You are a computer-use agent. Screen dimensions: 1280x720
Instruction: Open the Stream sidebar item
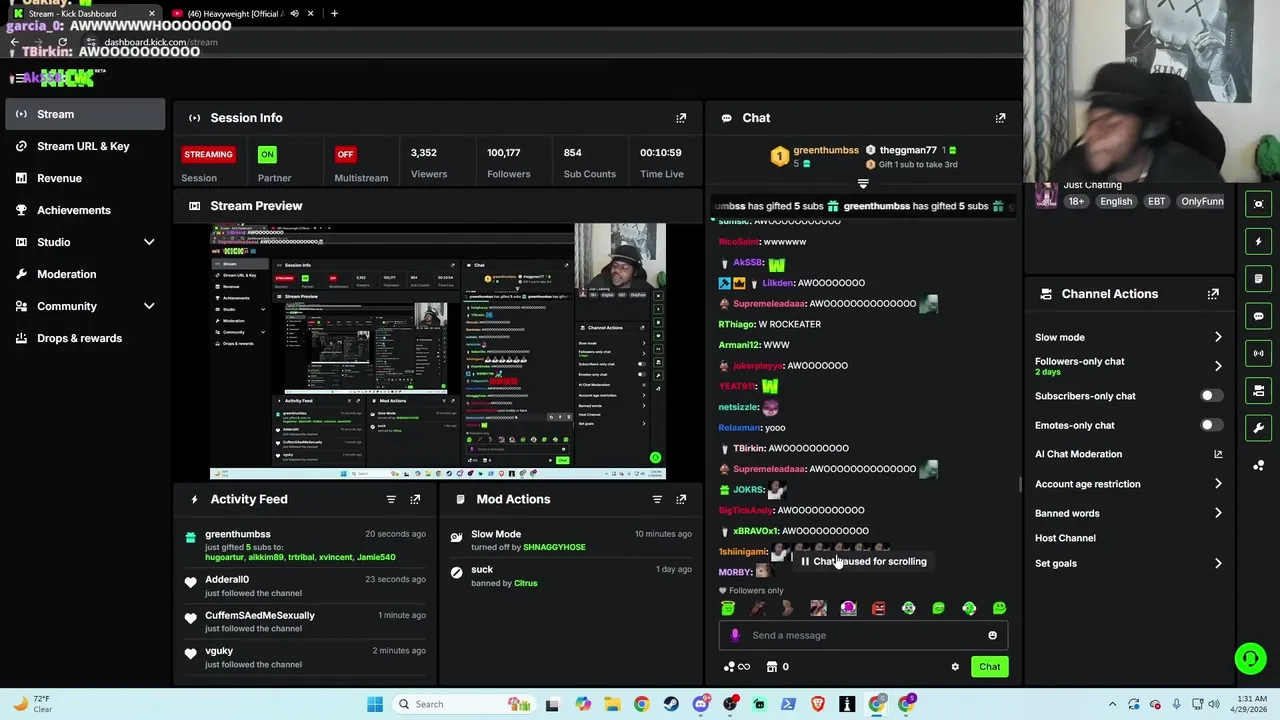pos(85,114)
